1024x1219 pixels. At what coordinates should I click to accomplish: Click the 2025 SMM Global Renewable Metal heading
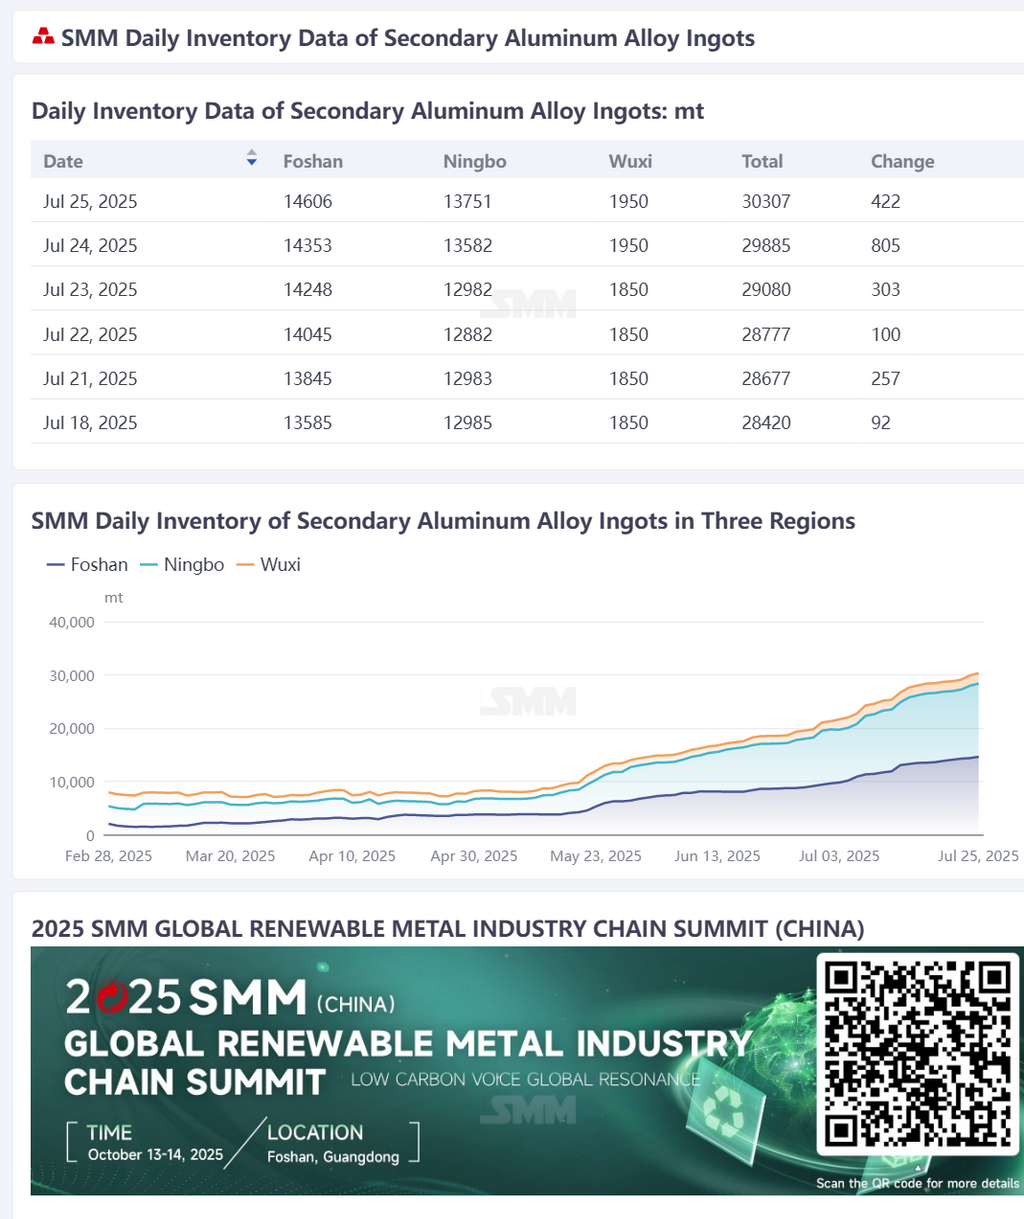click(x=448, y=928)
